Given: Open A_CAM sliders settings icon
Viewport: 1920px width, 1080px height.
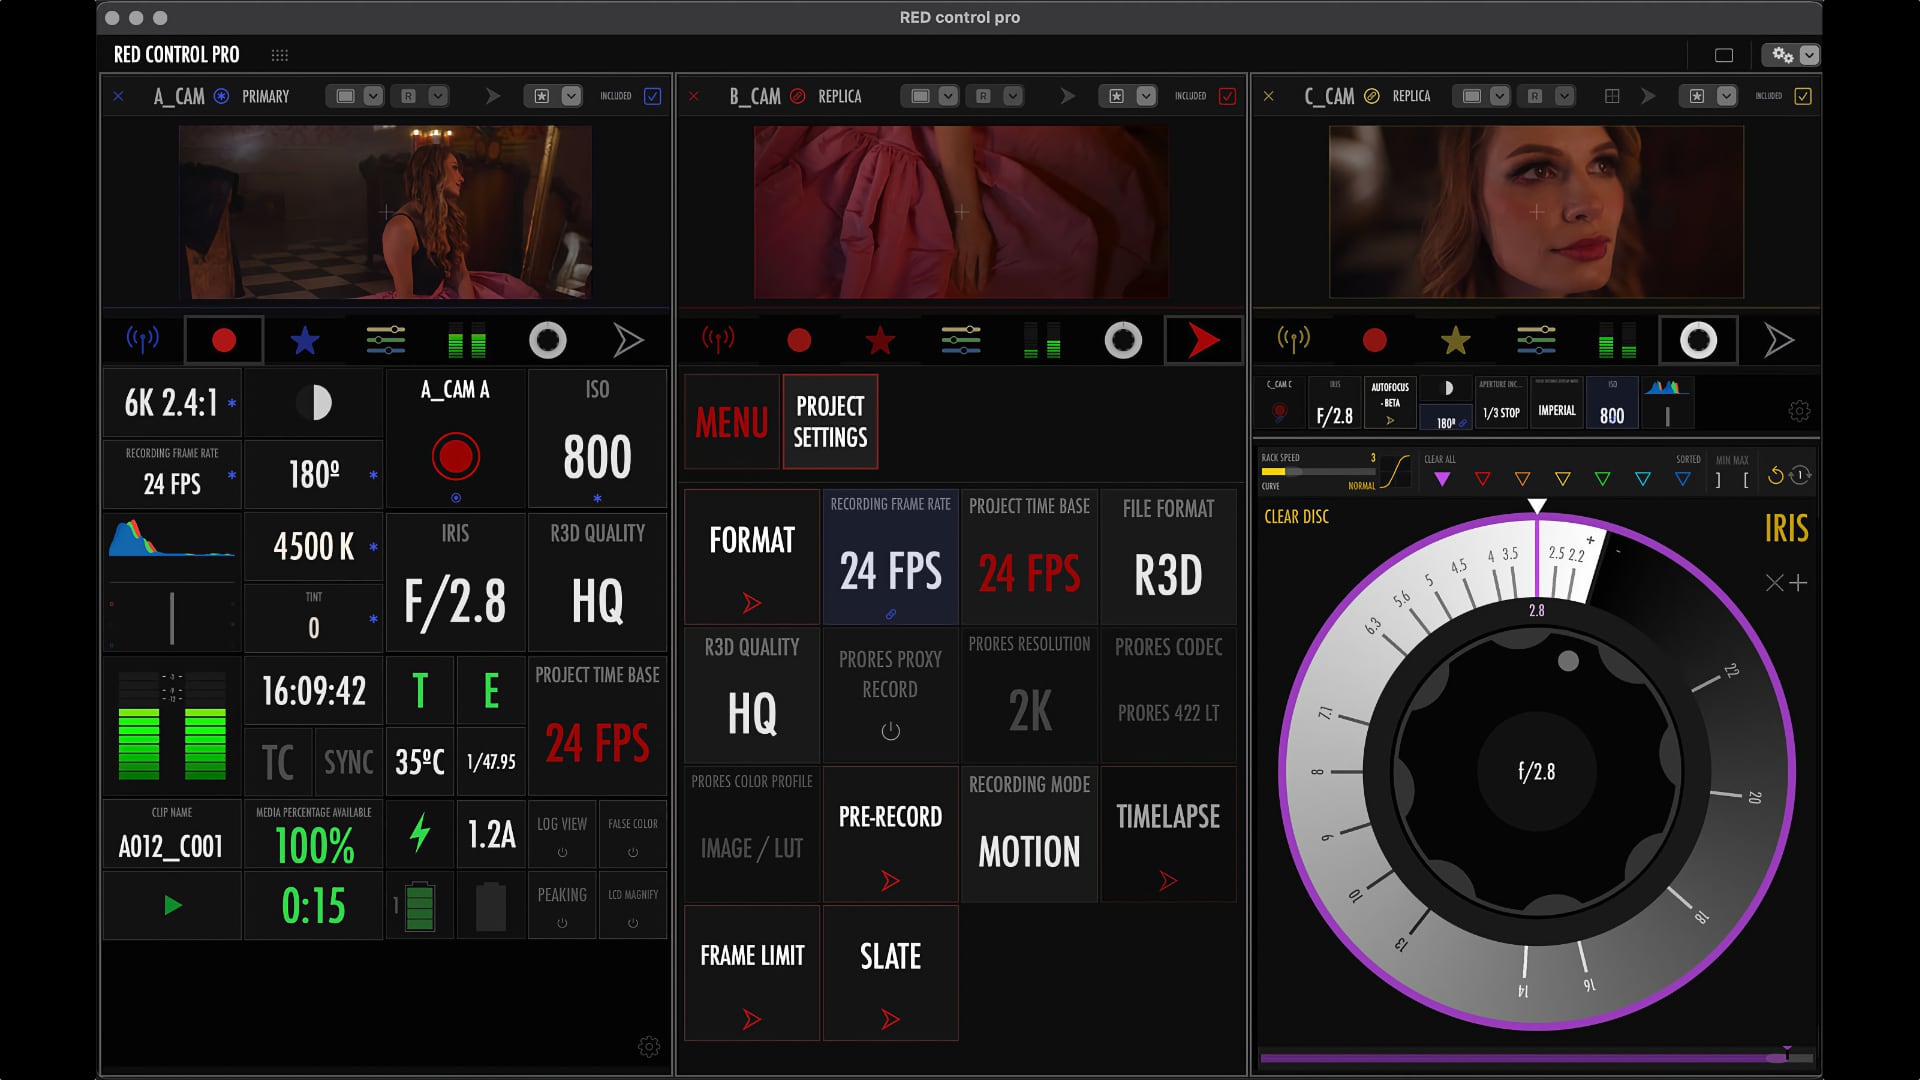Looking at the screenshot, I should (x=386, y=340).
